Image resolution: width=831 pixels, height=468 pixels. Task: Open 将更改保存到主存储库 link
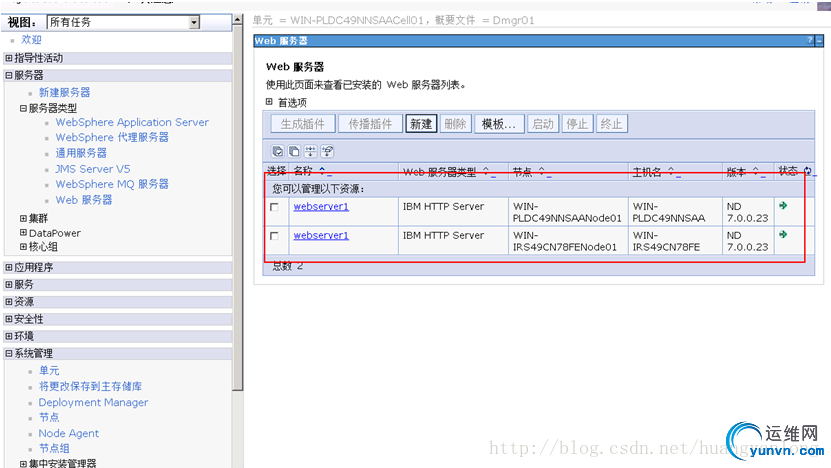click(x=90, y=386)
